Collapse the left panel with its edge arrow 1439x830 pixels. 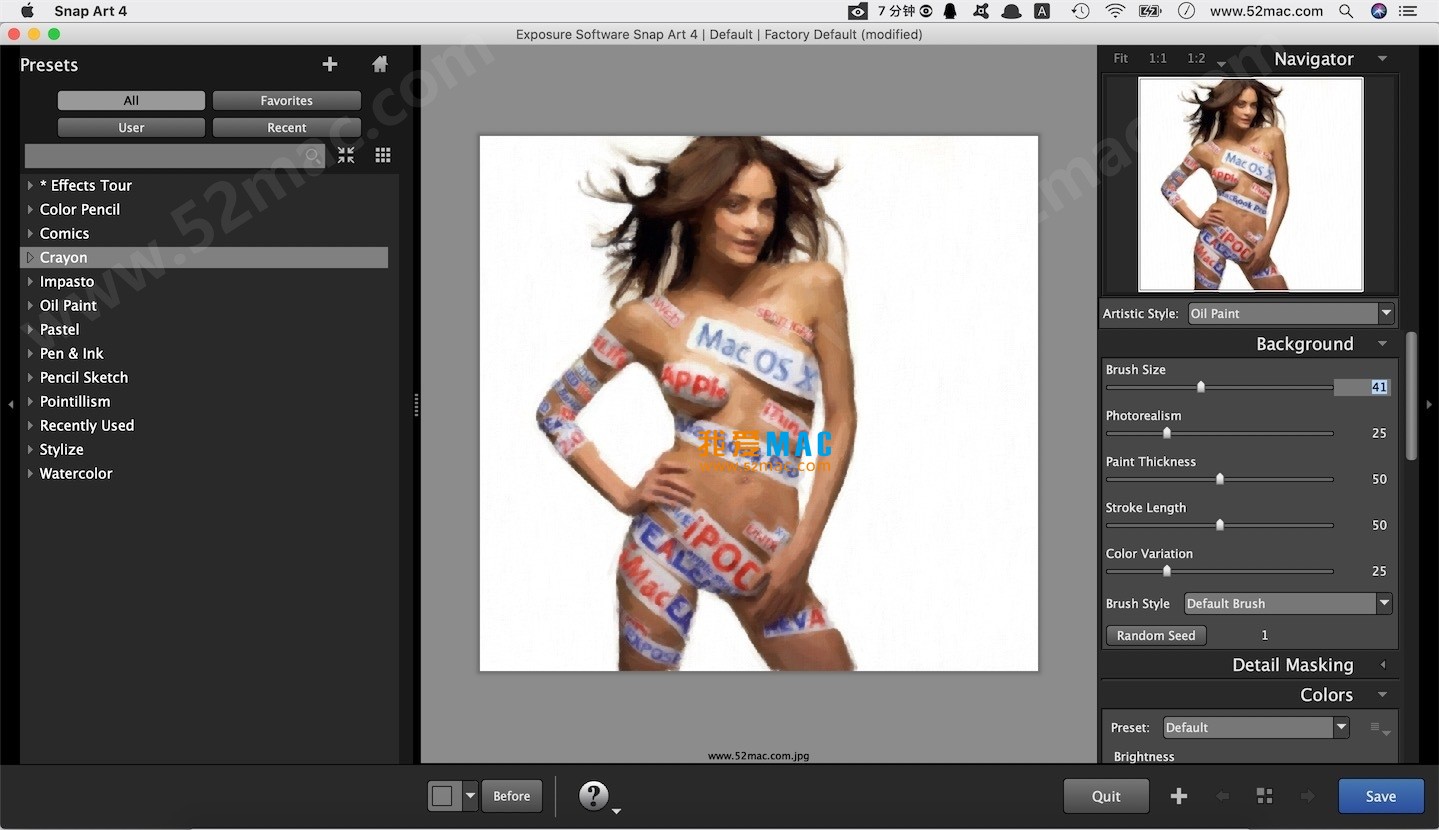(x=10, y=404)
